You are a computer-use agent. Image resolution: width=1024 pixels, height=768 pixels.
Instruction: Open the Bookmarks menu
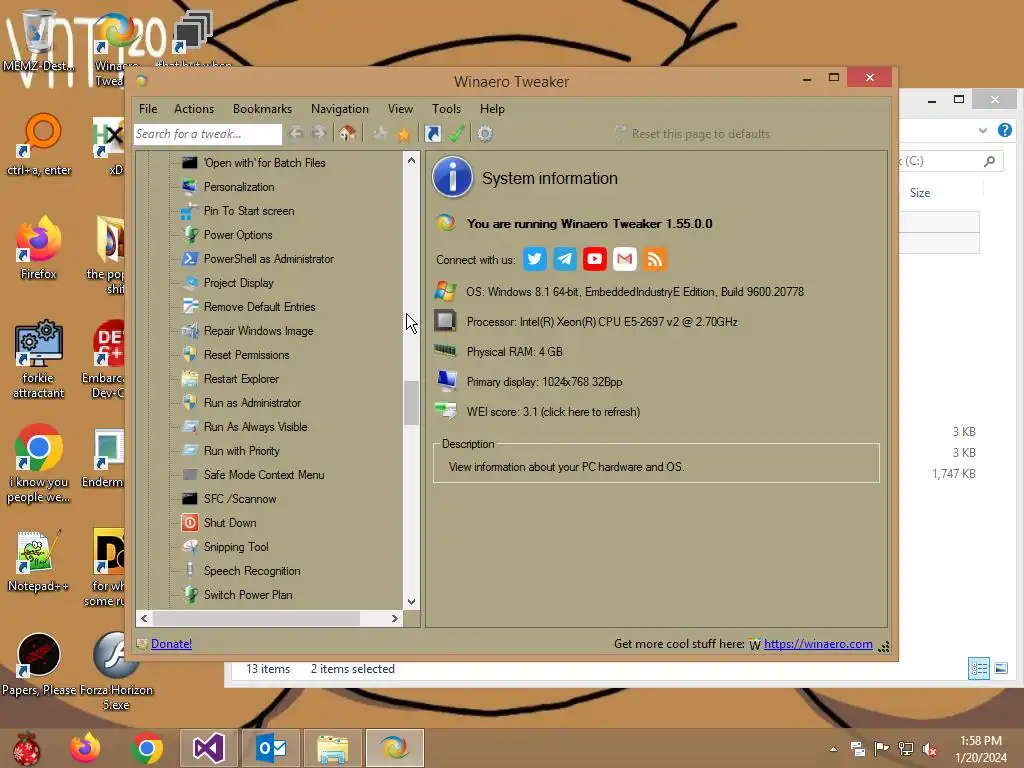pos(263,109)
